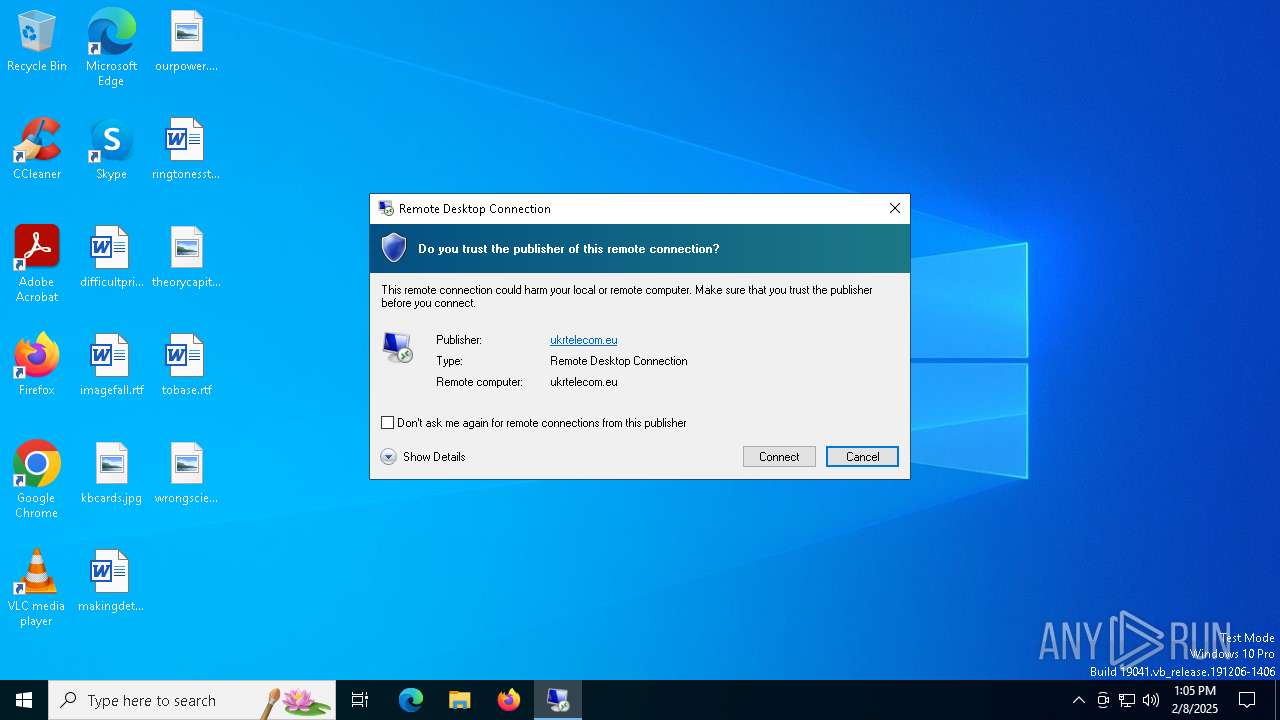
Task: Open the network status tray icon
Action: coord(1127,700)
